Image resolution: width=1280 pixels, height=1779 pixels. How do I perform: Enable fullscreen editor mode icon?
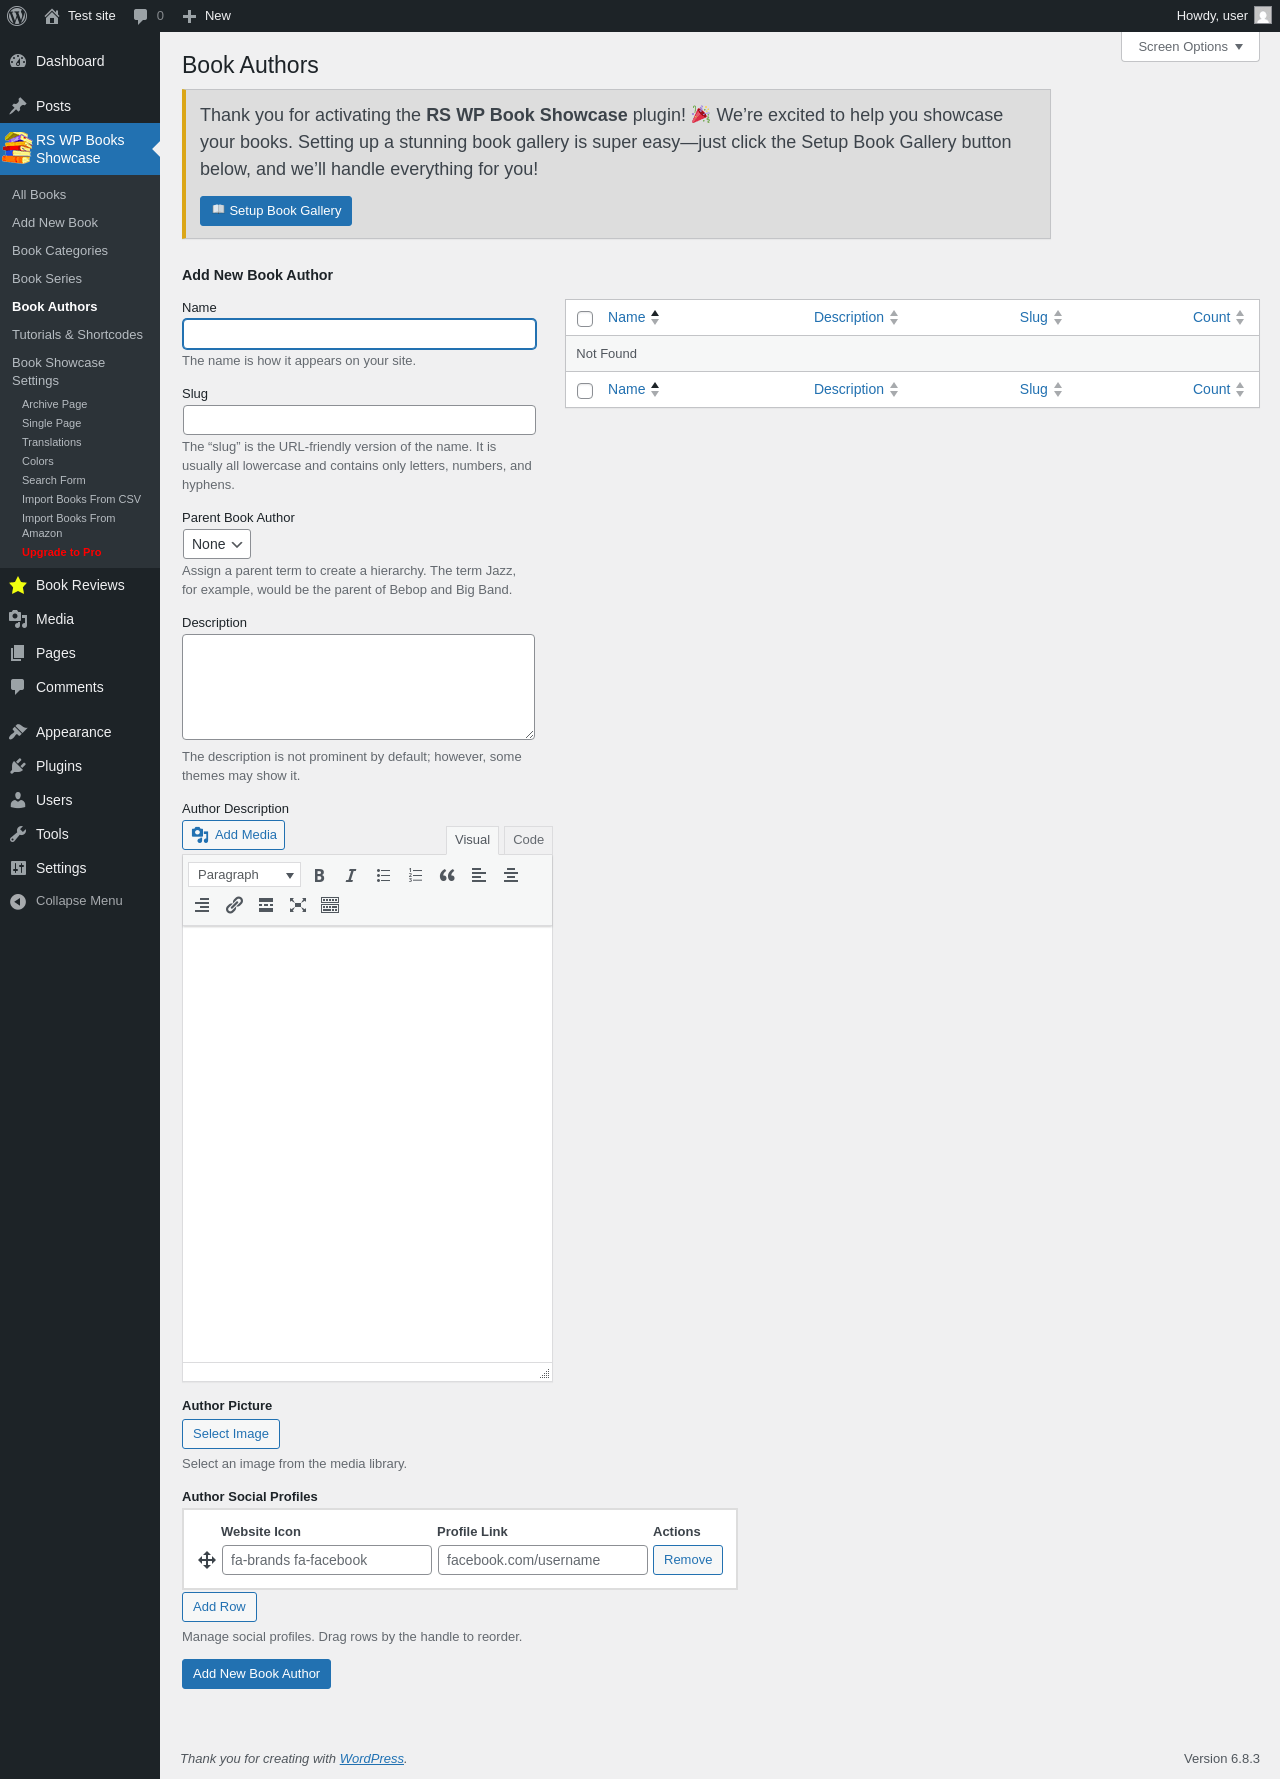click(x=298, y=905)
